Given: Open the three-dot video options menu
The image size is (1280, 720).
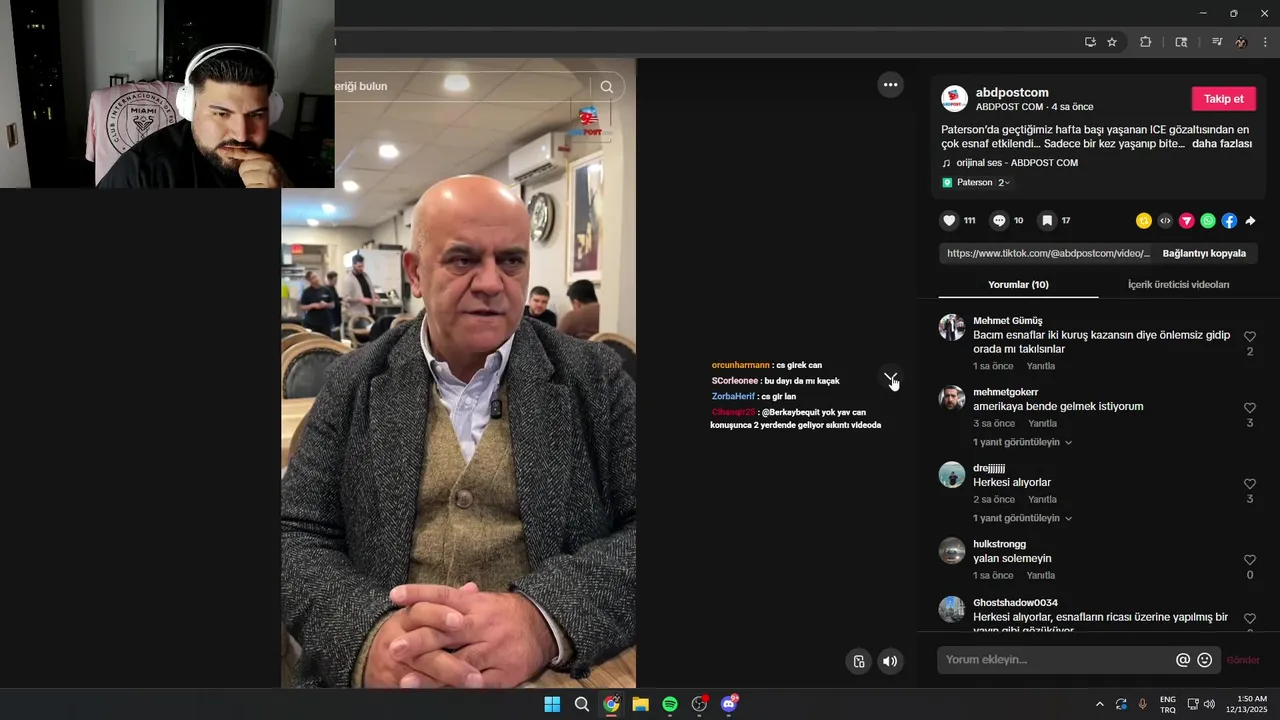Looking at the screenshot, I should [890, 85].
